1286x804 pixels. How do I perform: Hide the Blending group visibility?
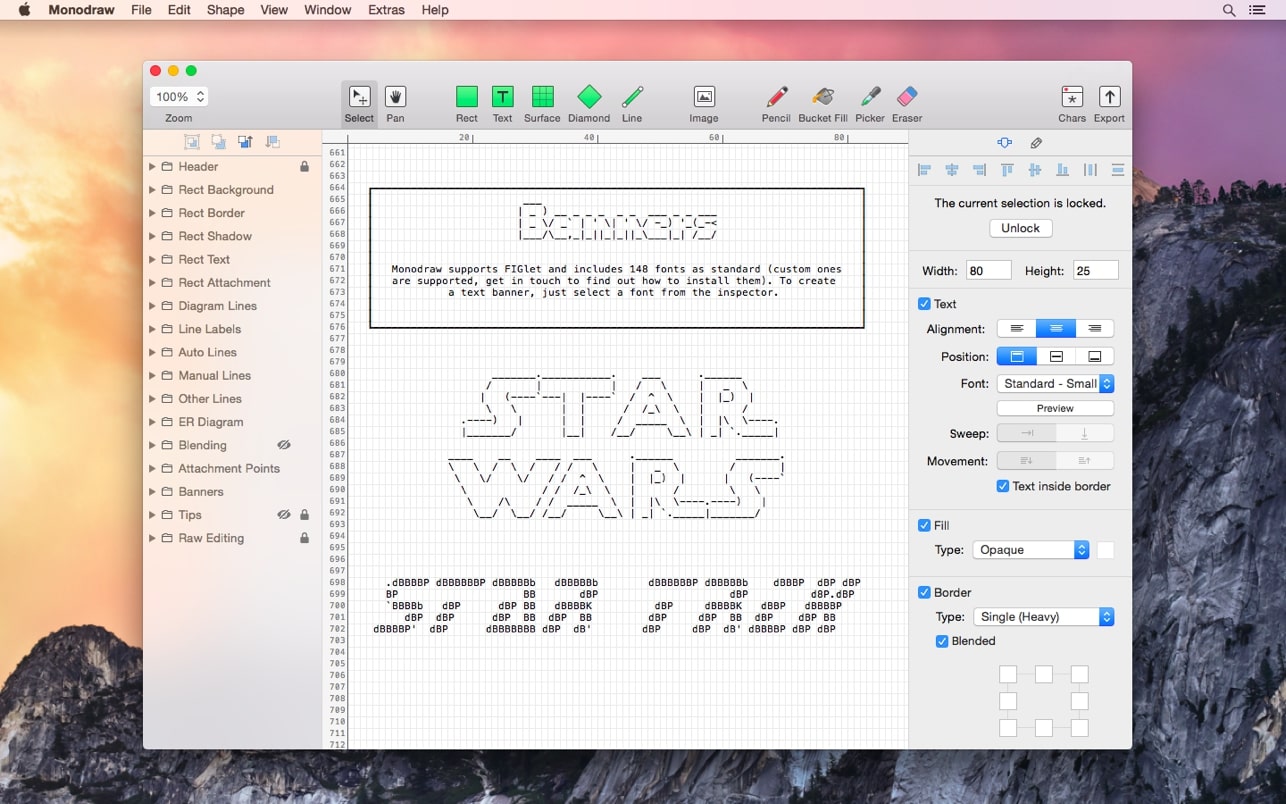pos(284,445)
